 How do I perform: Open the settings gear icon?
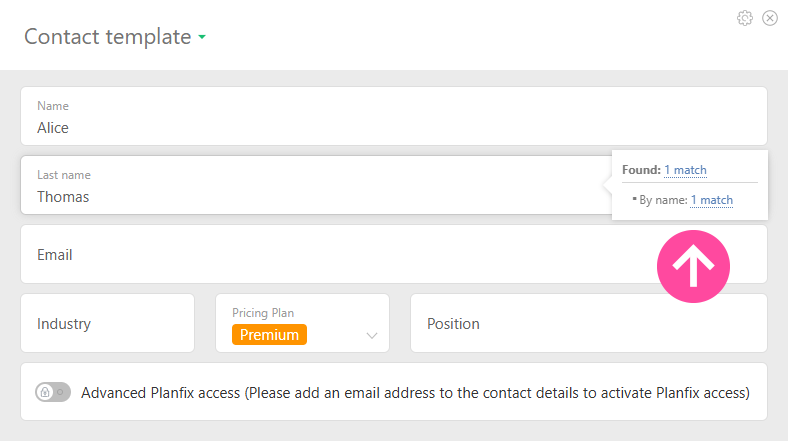click(x=744, y=18)
